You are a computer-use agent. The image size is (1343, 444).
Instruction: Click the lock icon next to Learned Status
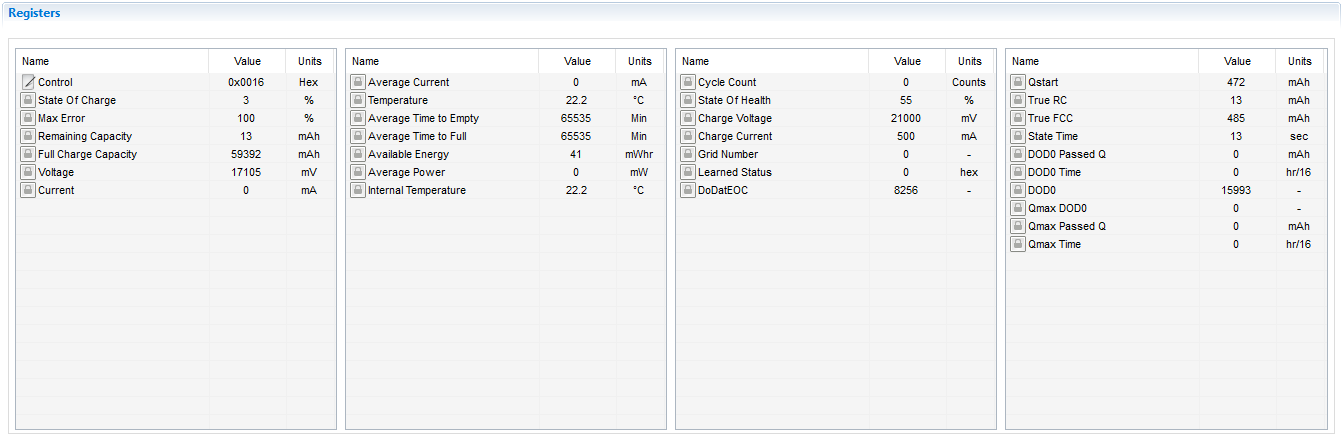(x=688, y=172)
